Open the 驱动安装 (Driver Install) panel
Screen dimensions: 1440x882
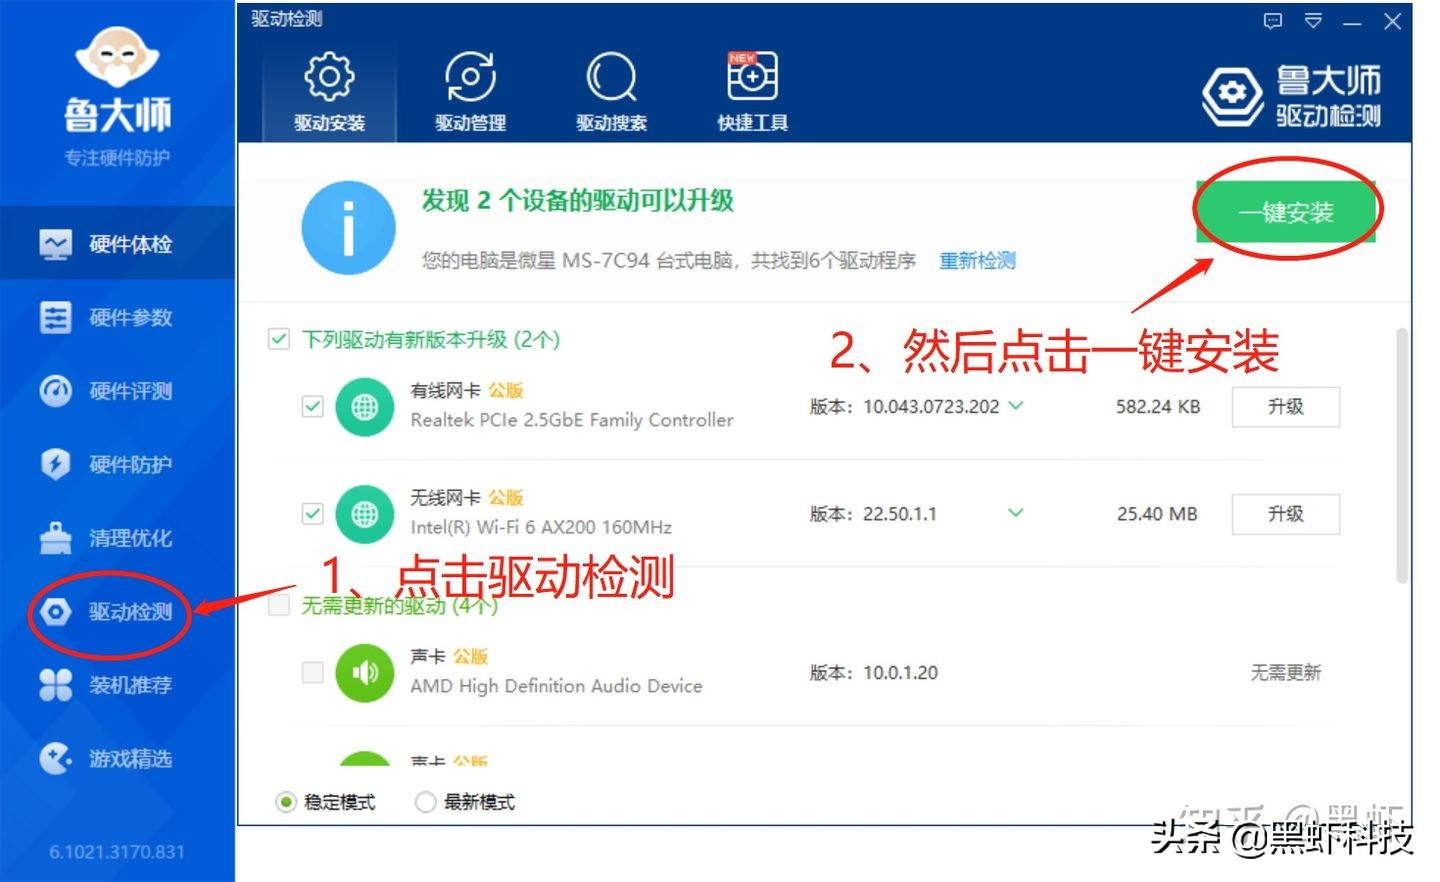(327, 90)
